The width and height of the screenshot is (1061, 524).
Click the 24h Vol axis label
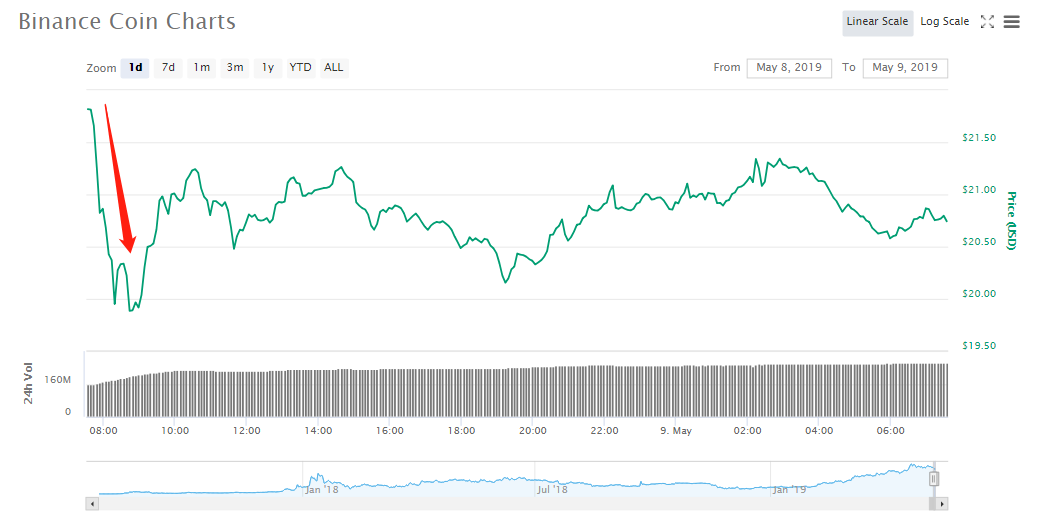pos(28,383)
